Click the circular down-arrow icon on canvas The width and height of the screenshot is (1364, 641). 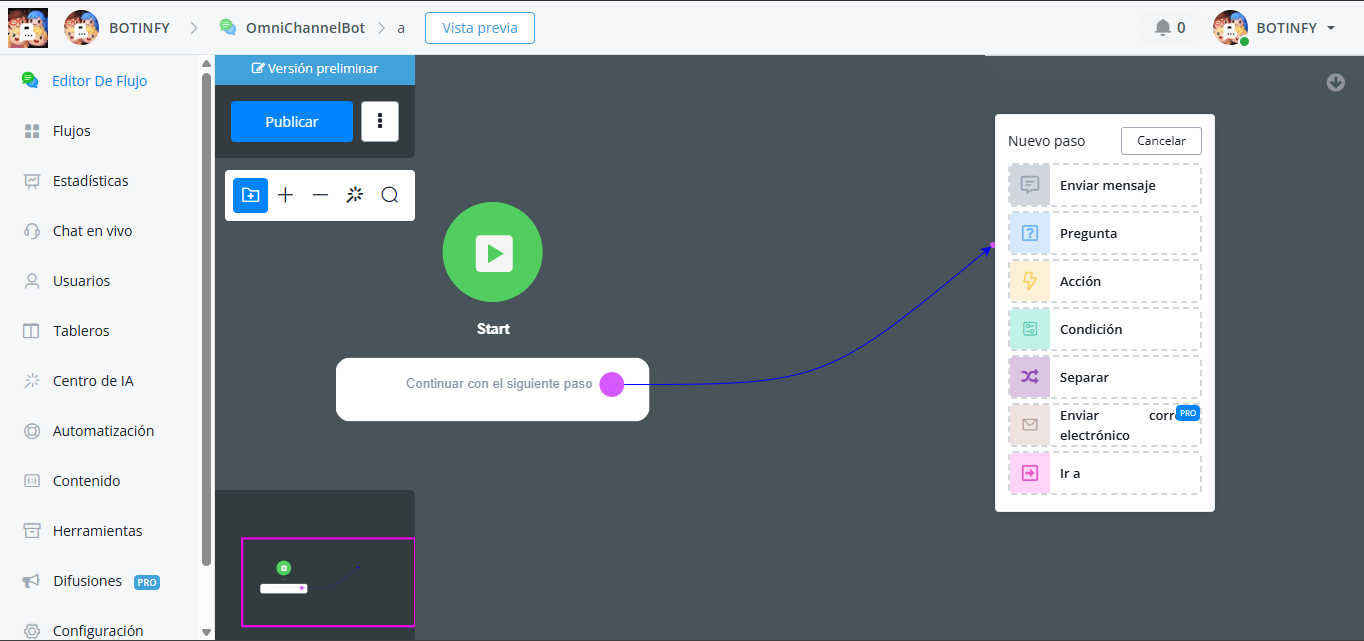click(1336, 82)
